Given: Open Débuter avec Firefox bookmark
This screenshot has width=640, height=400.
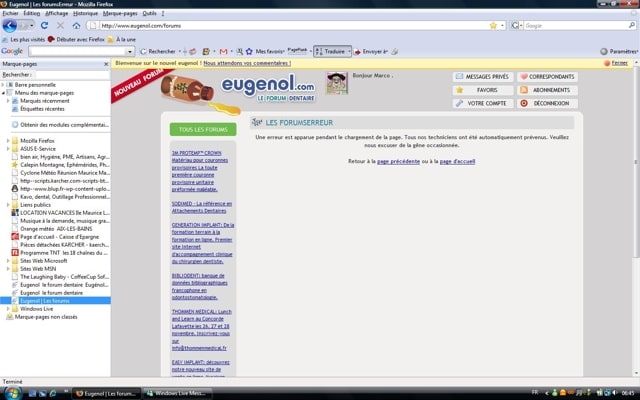Looking at the screenshot, I should tap(76, 40).
